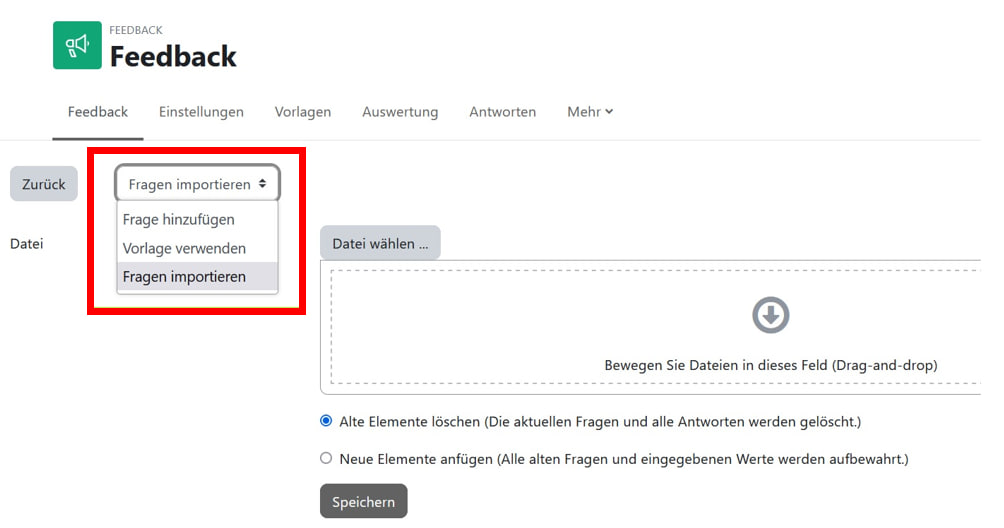The image size is (1004, 528).
Task: Click inside the drag-and-drop file area
Action: pos(650,340)
